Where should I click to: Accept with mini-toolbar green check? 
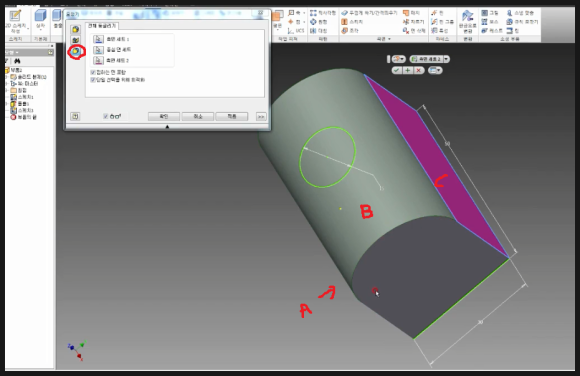(397, 70)
